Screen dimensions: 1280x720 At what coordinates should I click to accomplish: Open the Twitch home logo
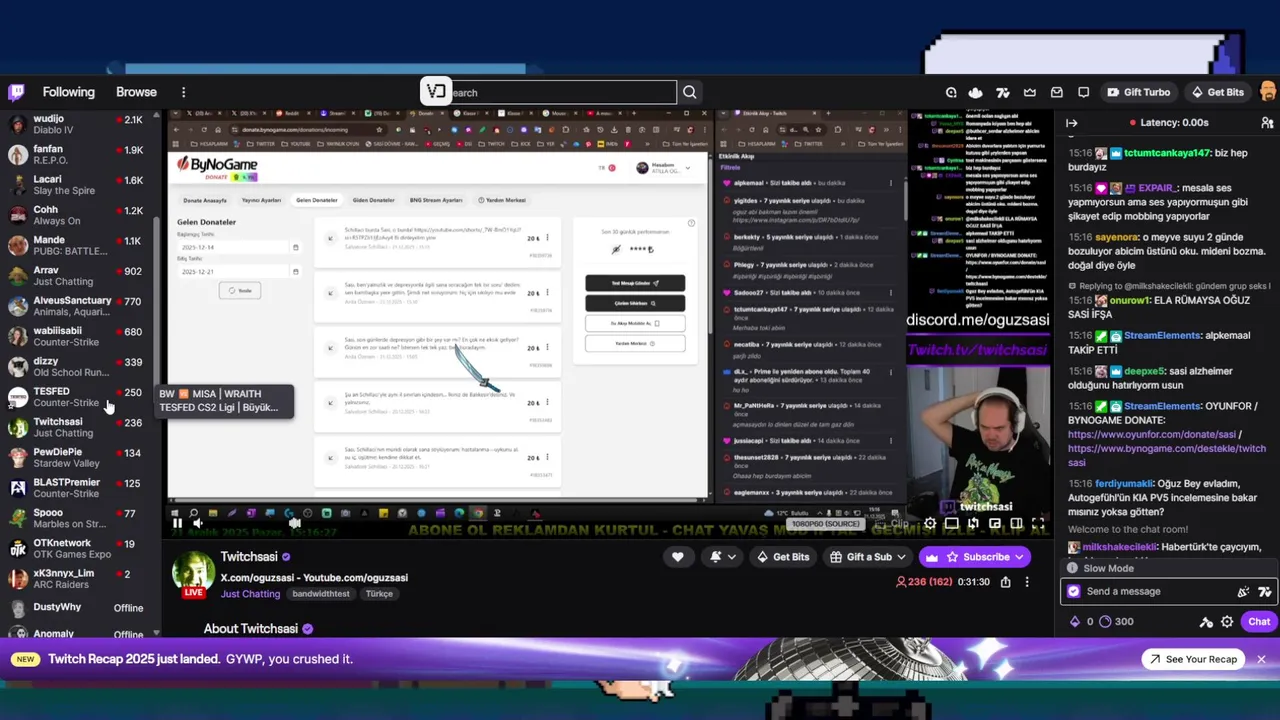pyautogui.click(x=16, y=92)
